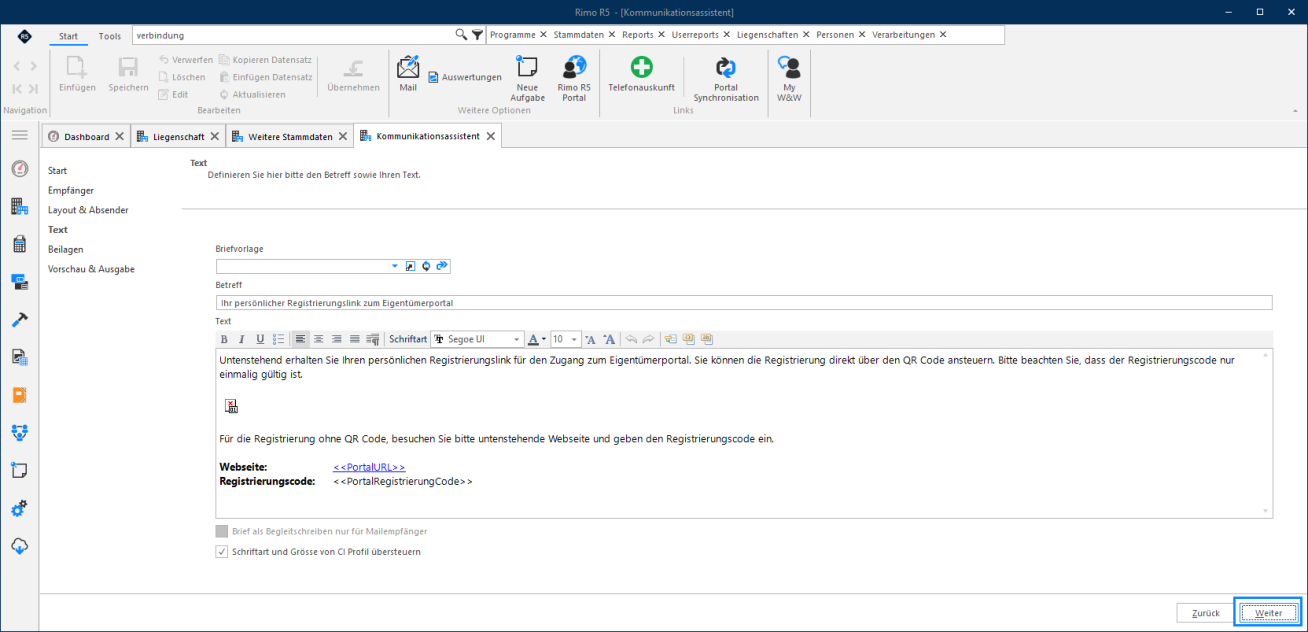The image size is (1308, 632).
Task: Open Rimo R5 Portal
Action: point(574,79)
